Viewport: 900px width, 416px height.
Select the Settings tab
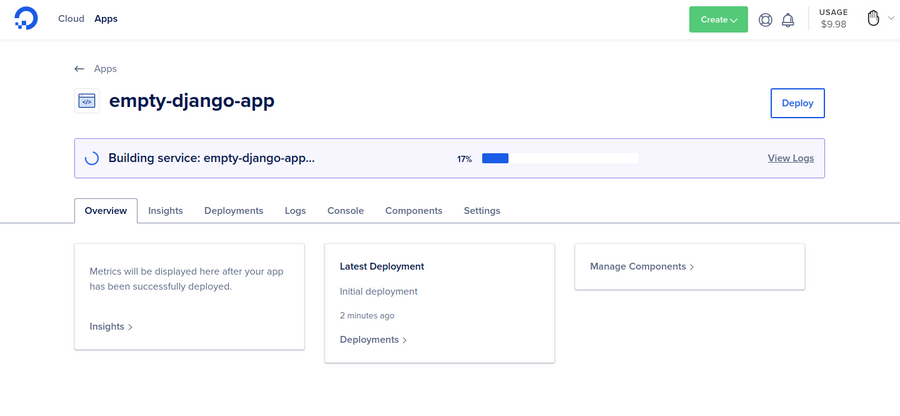pos(482,211)
